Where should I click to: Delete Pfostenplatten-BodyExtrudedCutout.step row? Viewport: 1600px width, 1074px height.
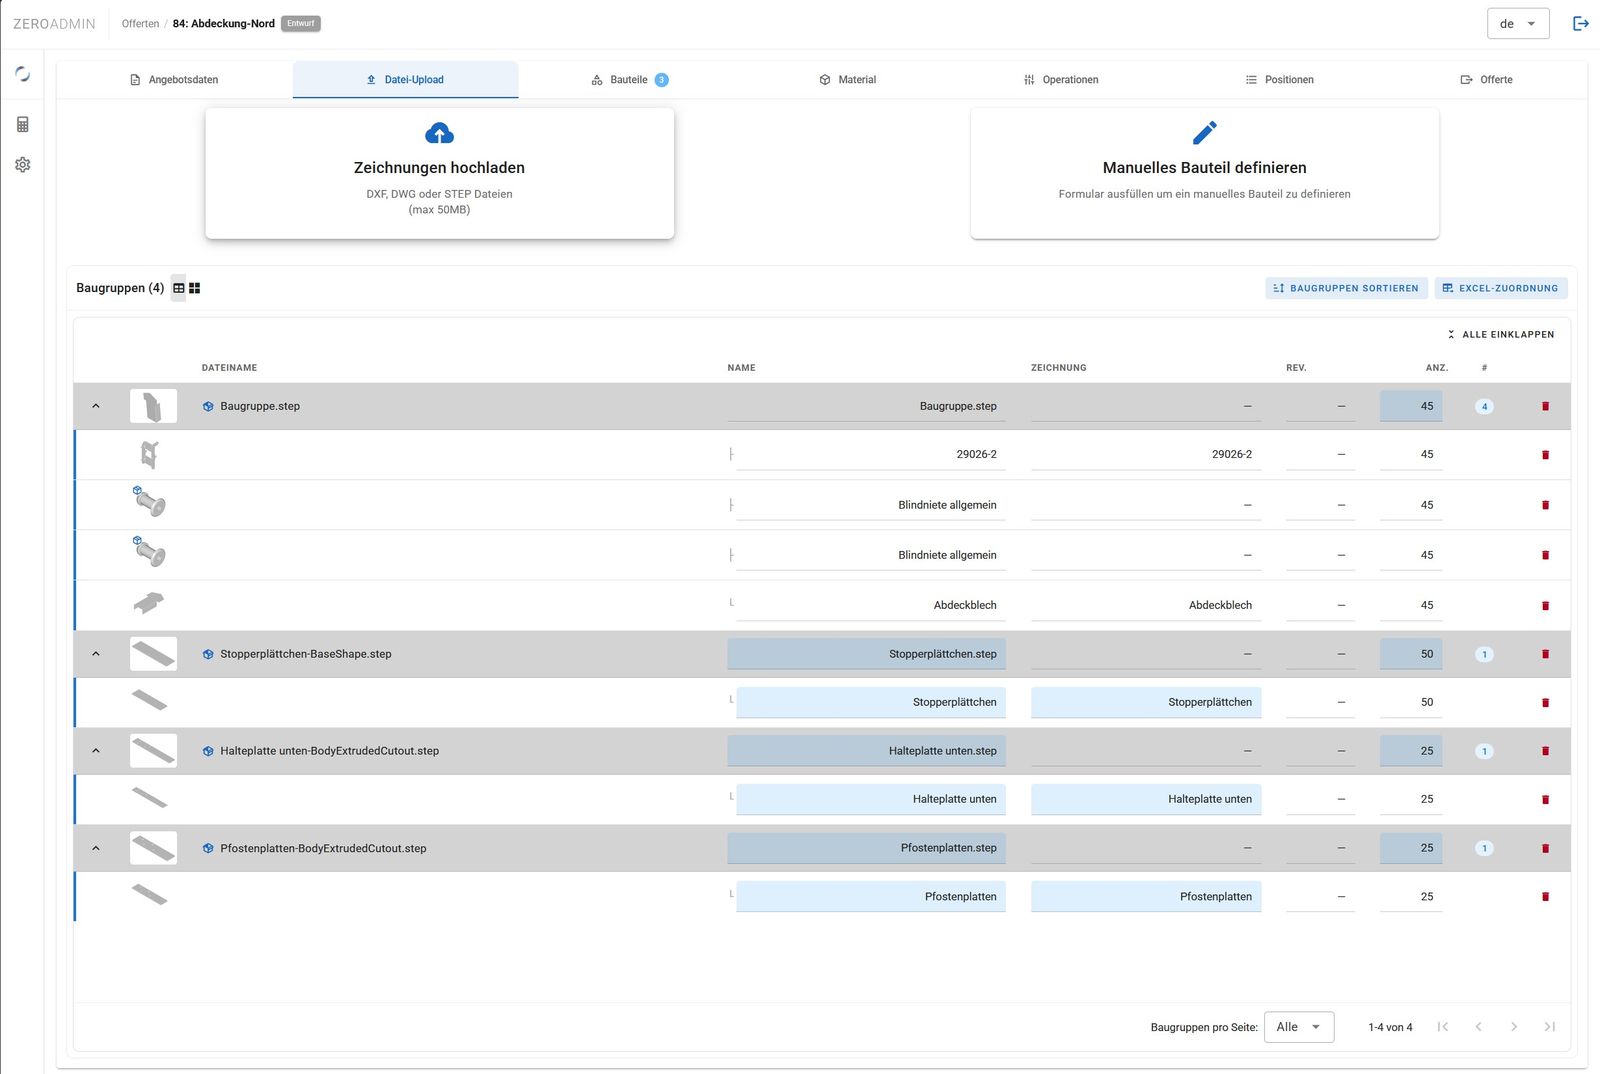1545,848
